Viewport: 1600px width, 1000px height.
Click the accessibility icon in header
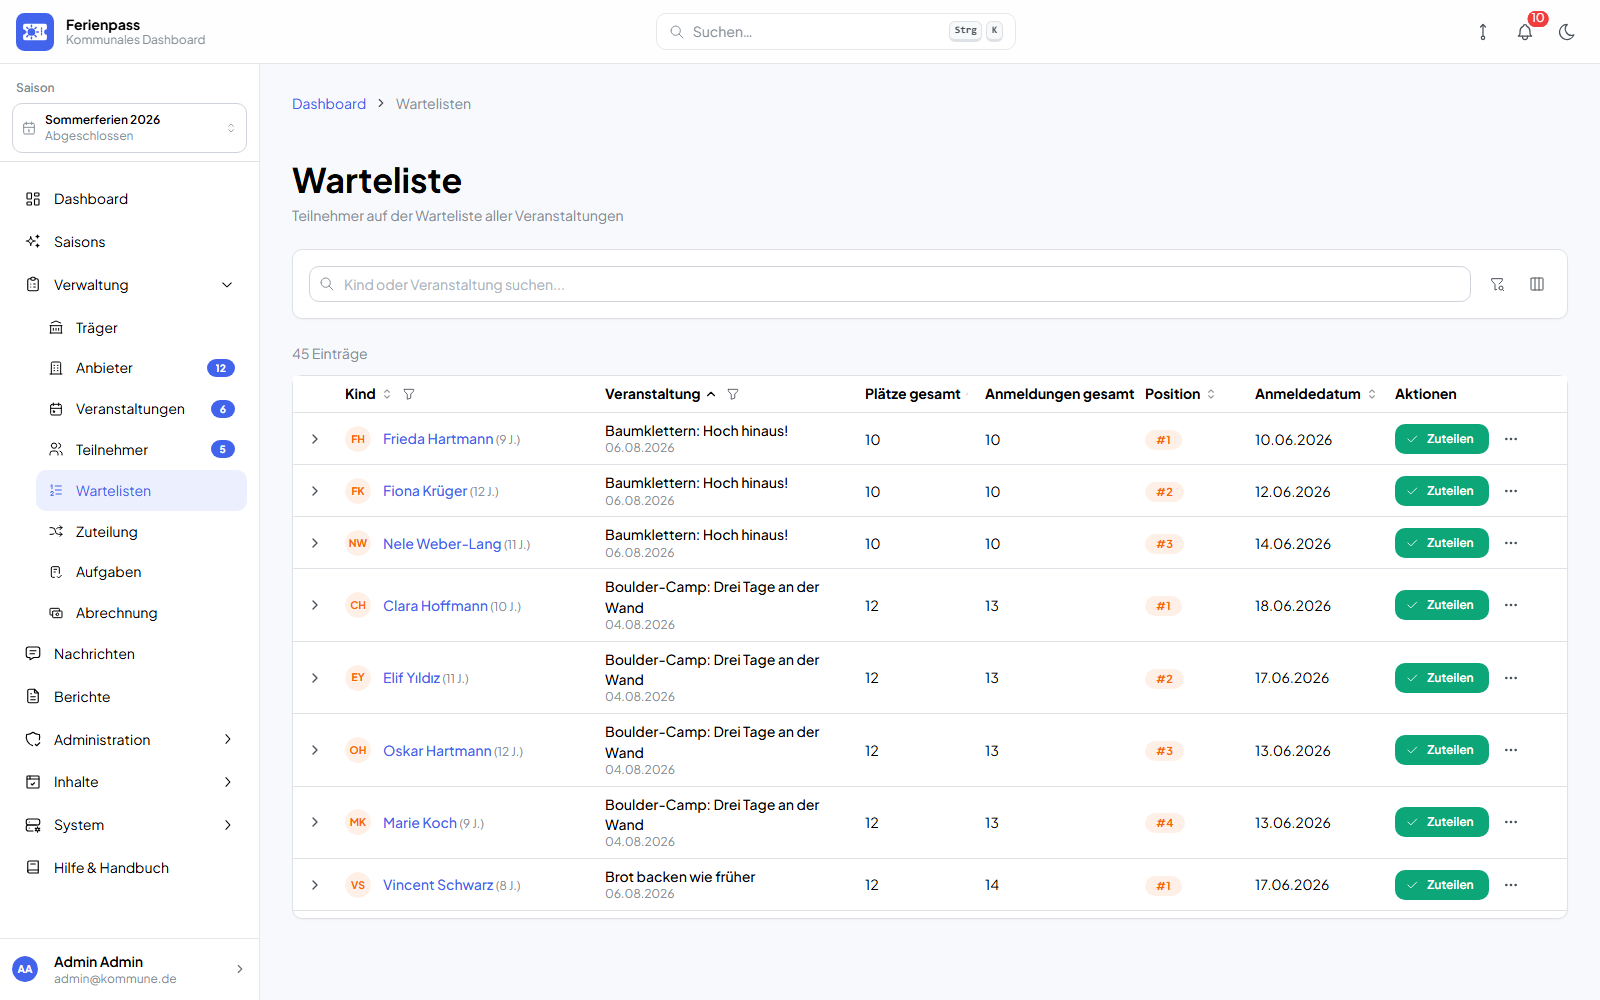1483,32
